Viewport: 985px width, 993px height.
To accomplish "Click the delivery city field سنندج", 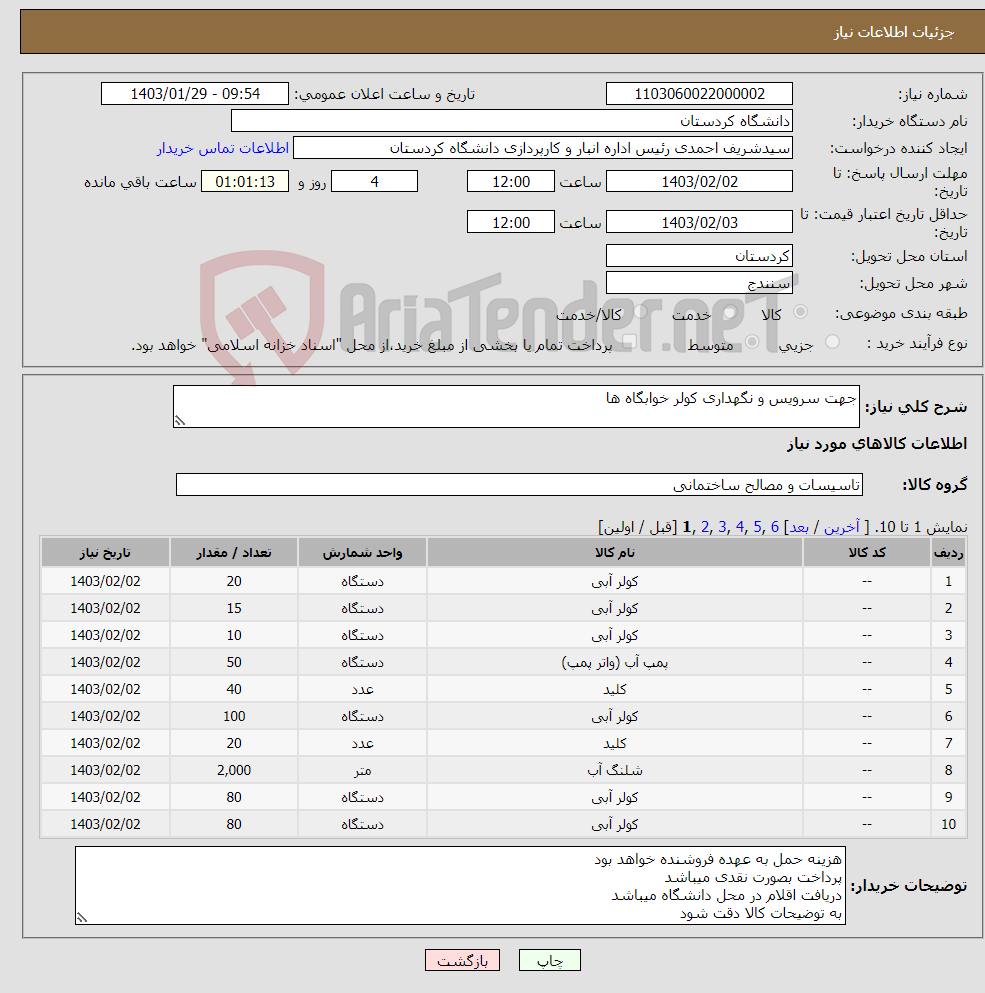I will click(x=699, y=283).
